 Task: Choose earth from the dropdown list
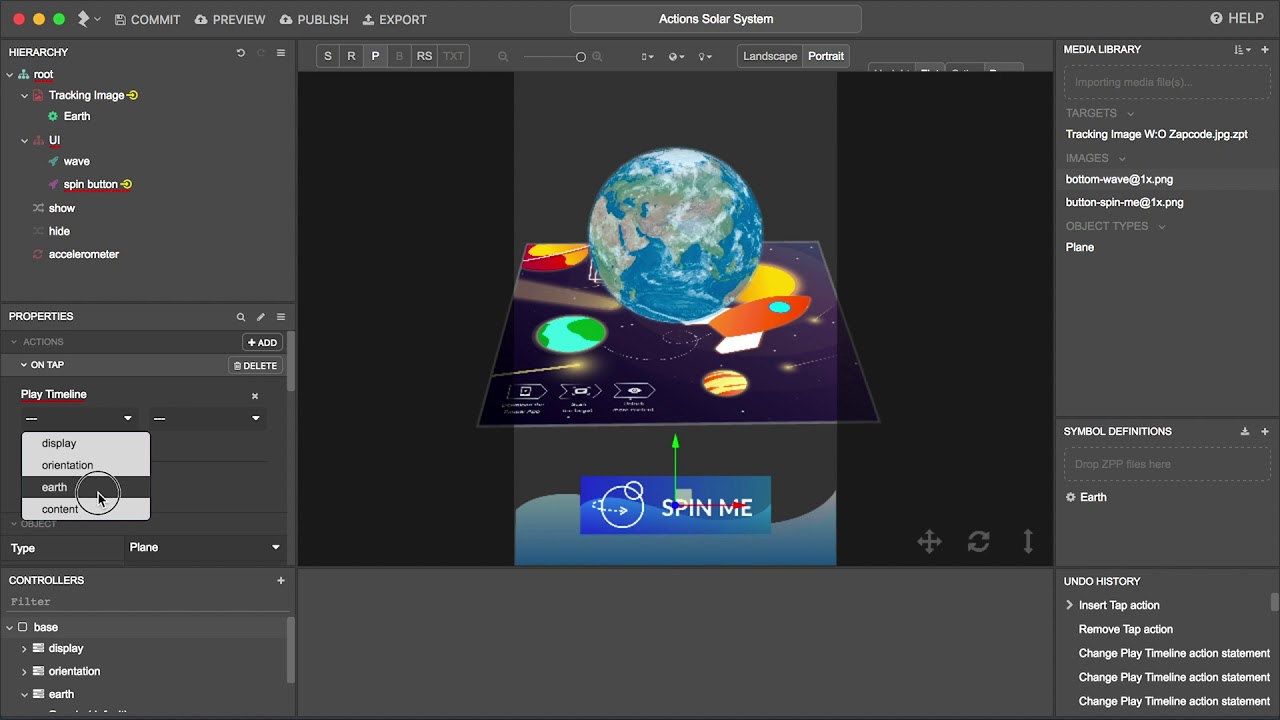(86, 487)
